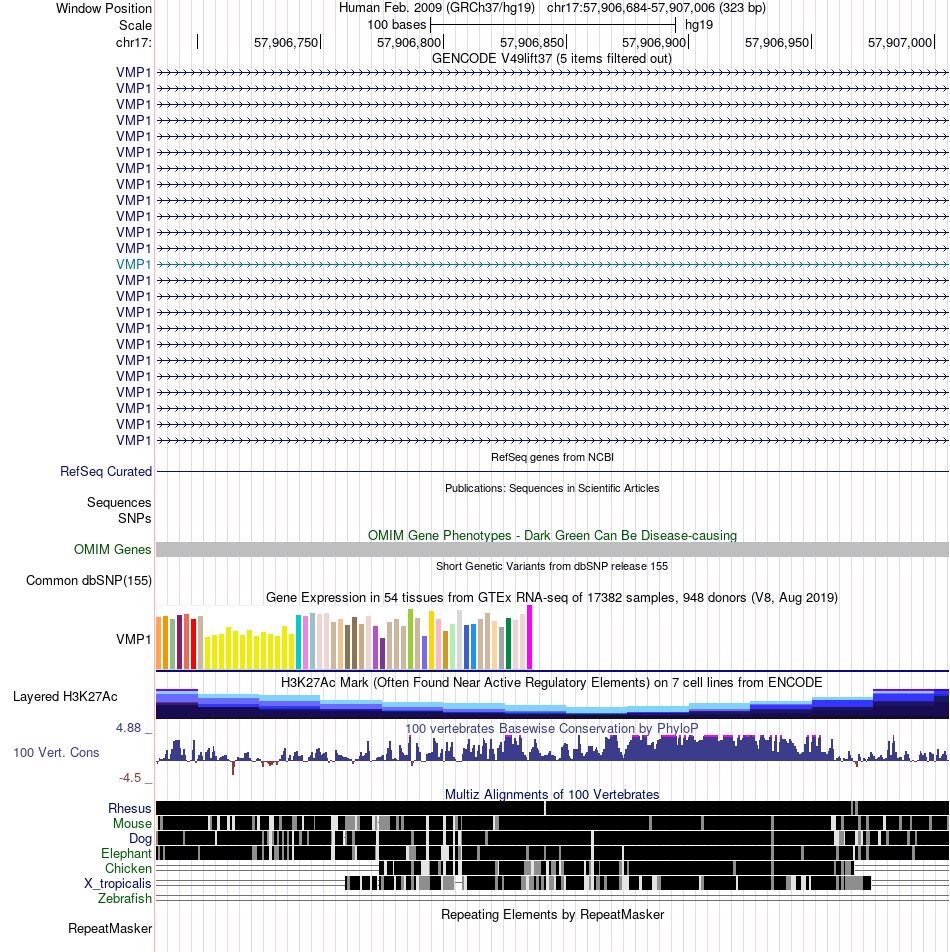Click the 100 bases scale bar

point(552,25)
